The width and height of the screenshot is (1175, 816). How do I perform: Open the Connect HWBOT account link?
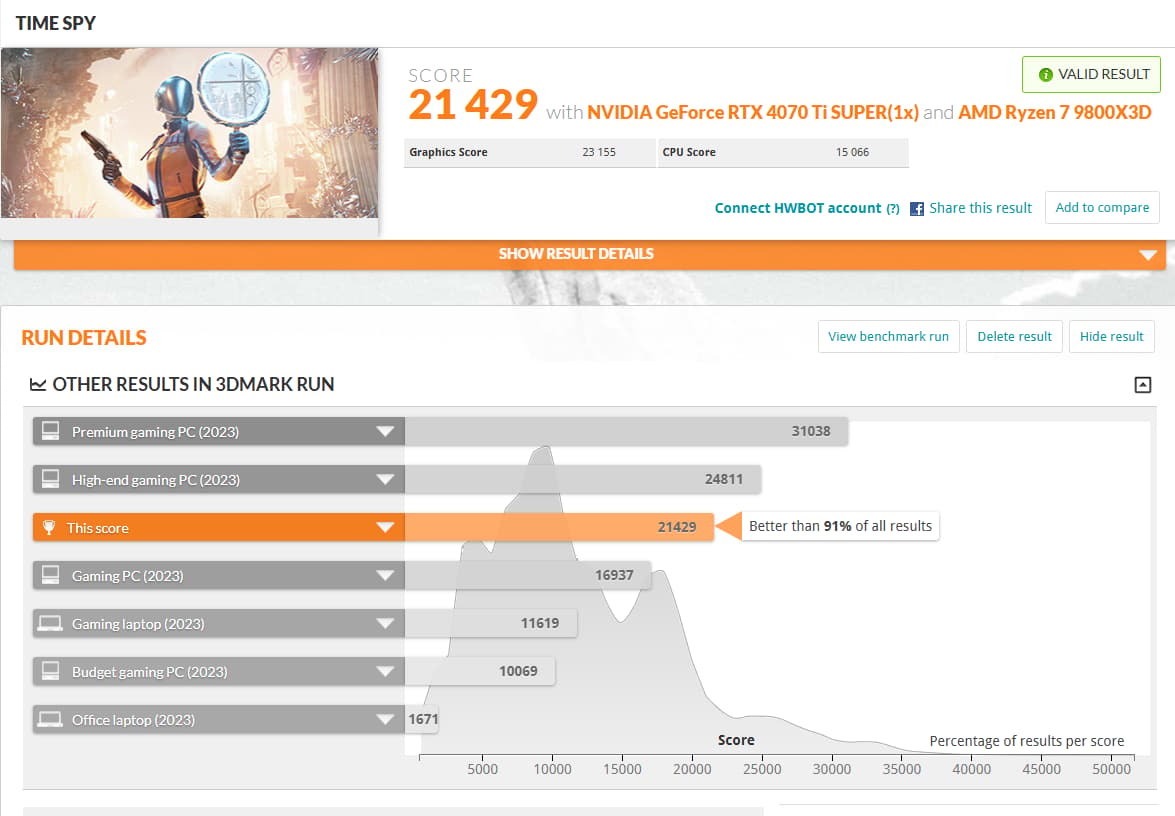797,208
